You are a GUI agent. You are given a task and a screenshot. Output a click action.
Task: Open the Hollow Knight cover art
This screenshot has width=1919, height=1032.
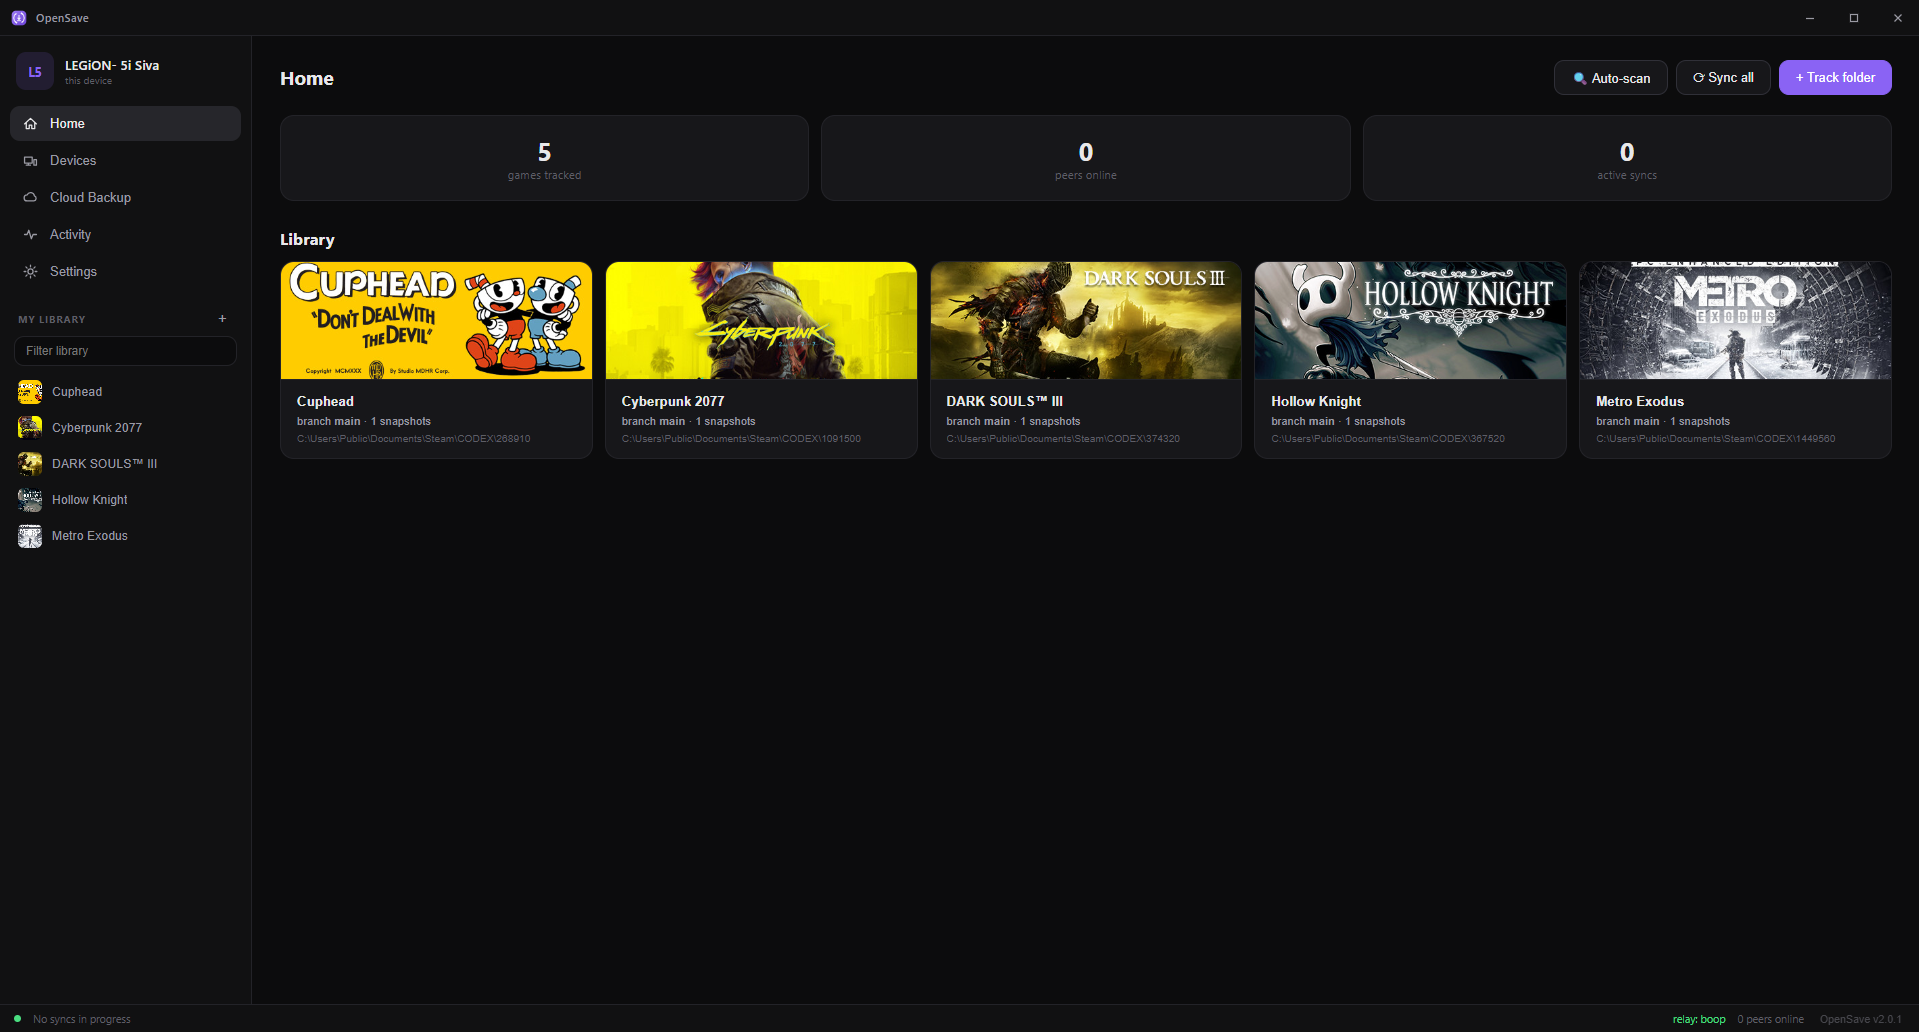coord(1410,320)
